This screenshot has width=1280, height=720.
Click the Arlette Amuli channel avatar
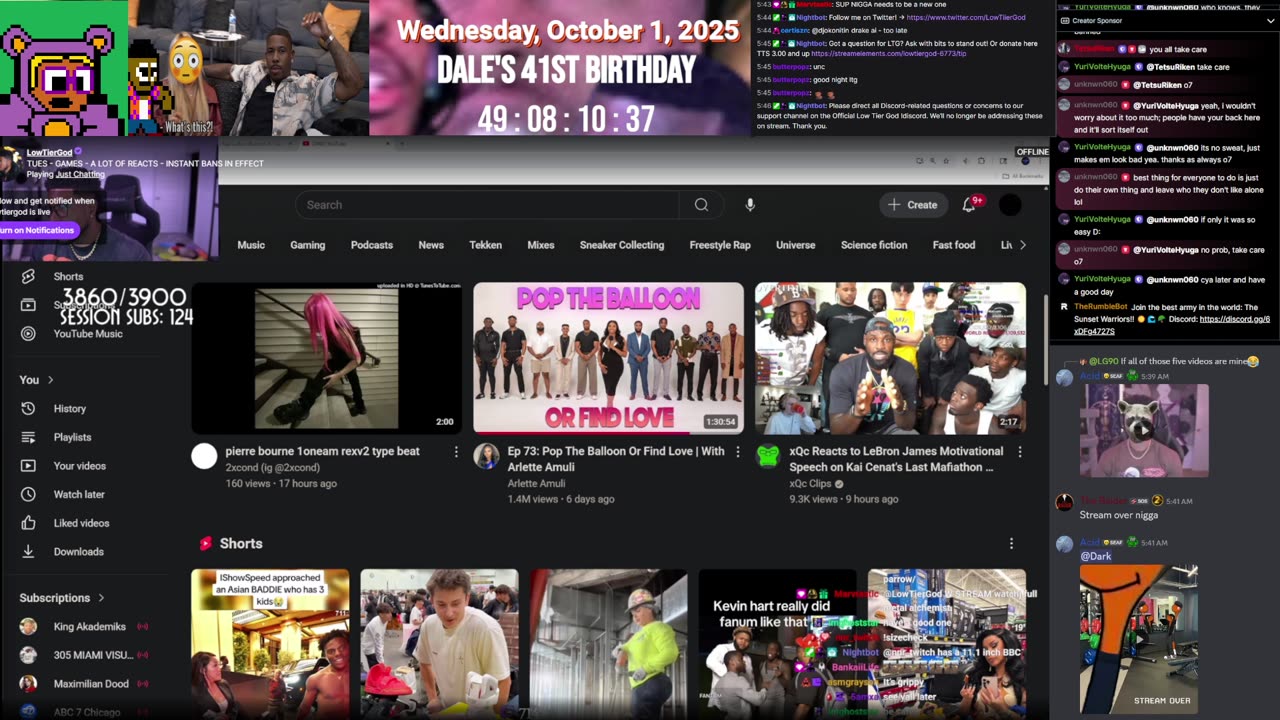(x=486, y=456)
